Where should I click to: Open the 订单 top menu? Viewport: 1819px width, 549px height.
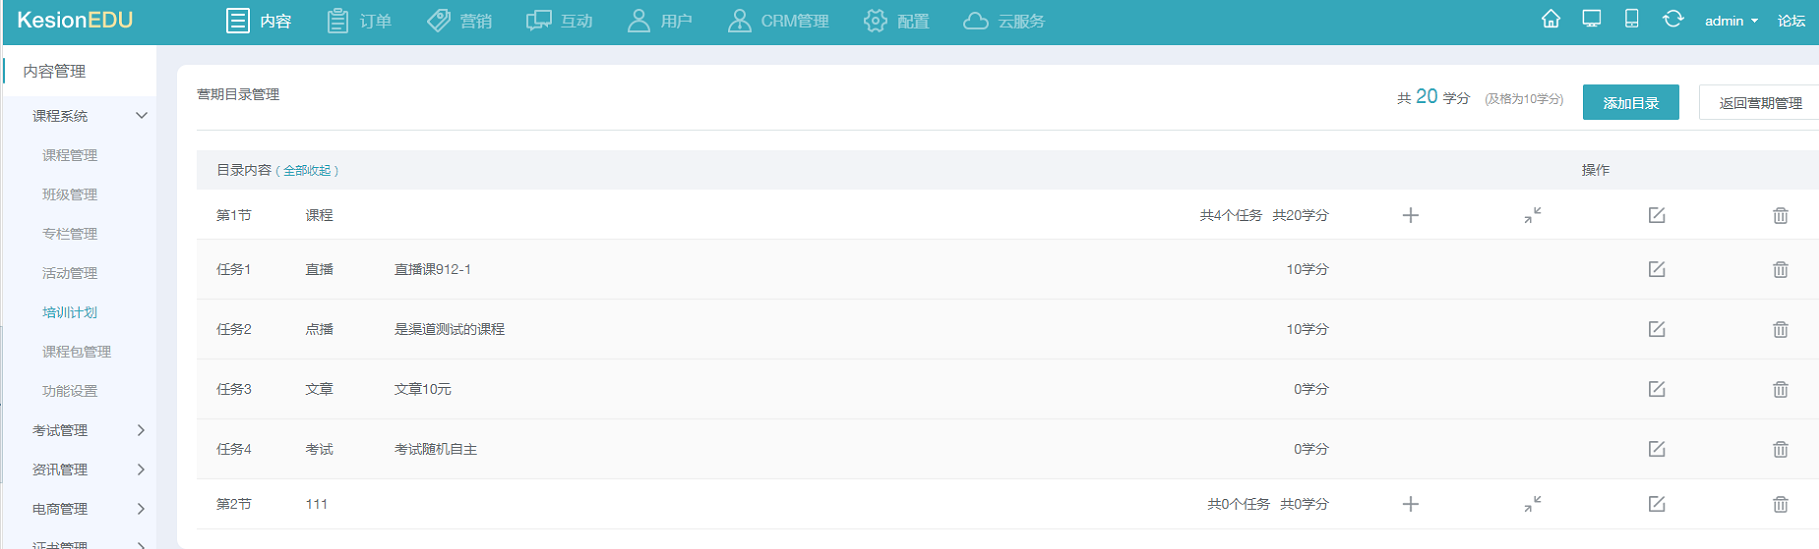(360, 21)
